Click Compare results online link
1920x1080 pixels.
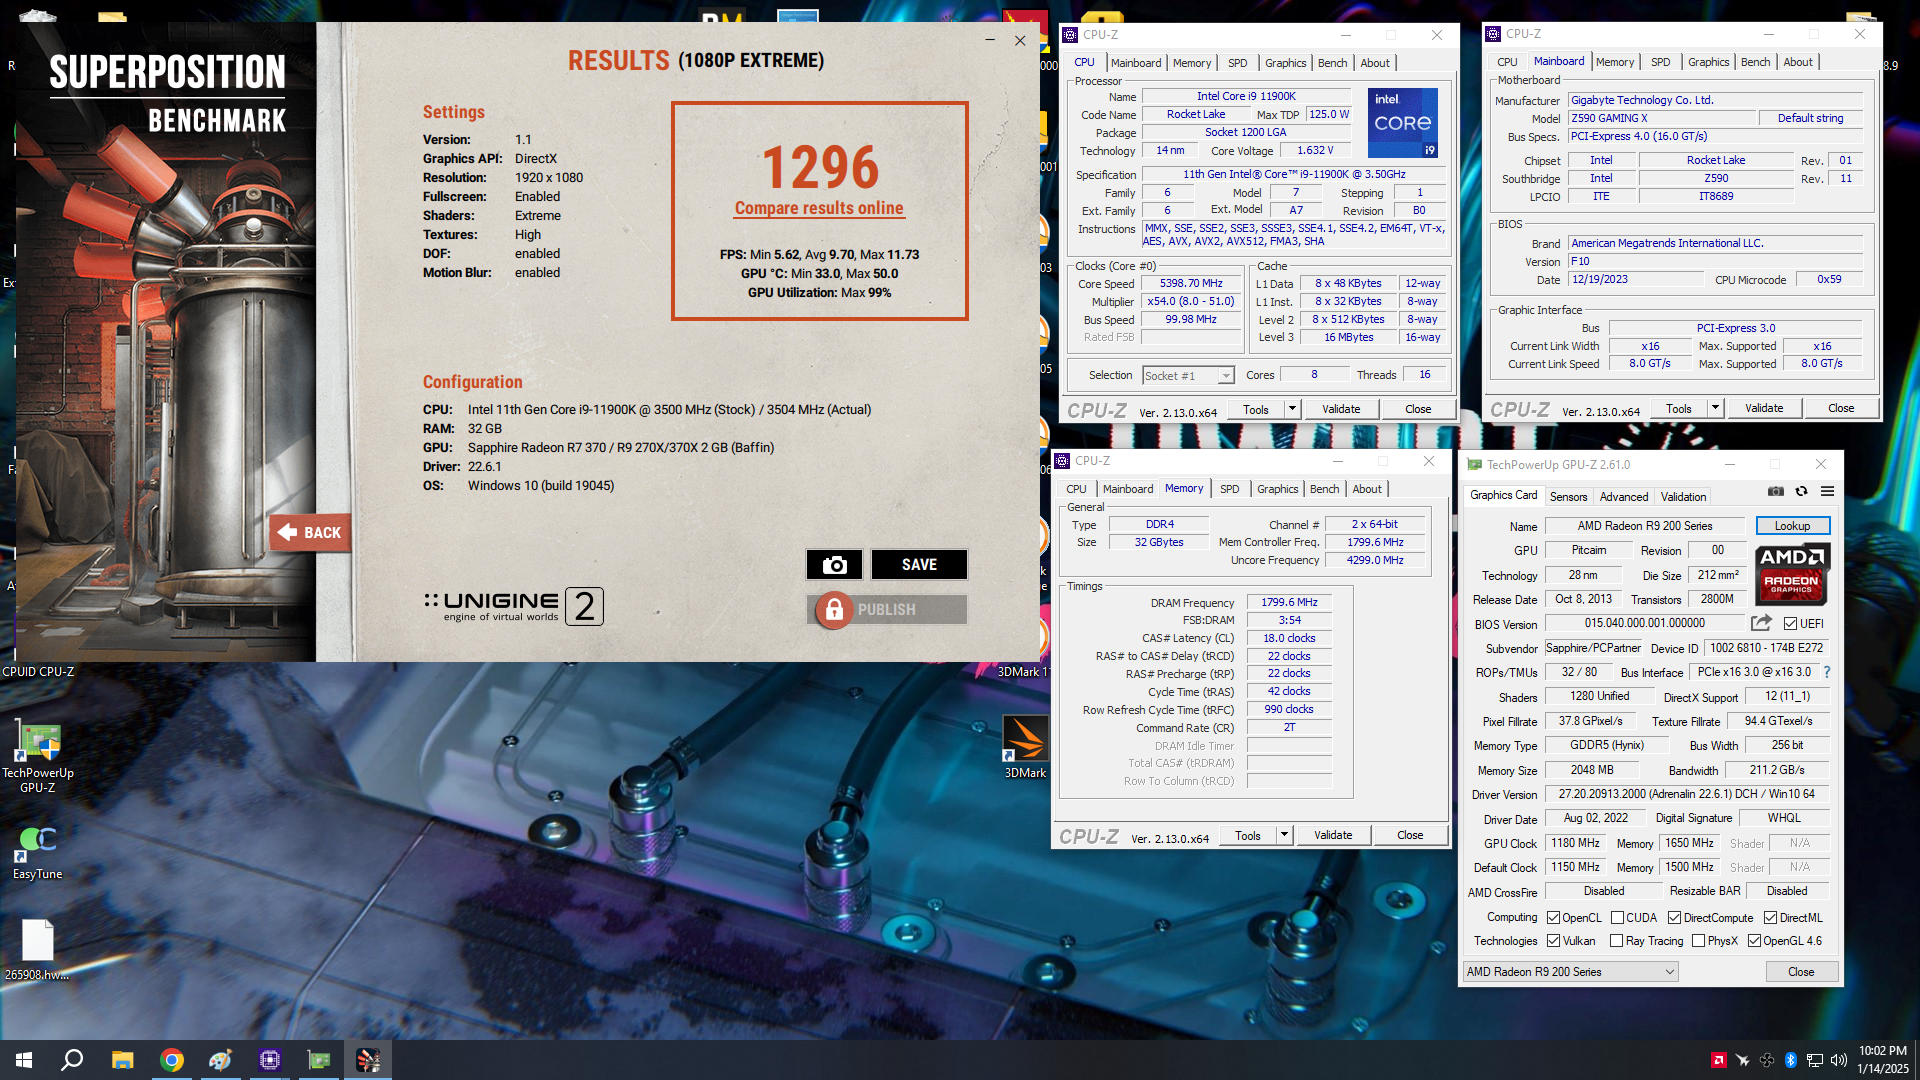819,208
